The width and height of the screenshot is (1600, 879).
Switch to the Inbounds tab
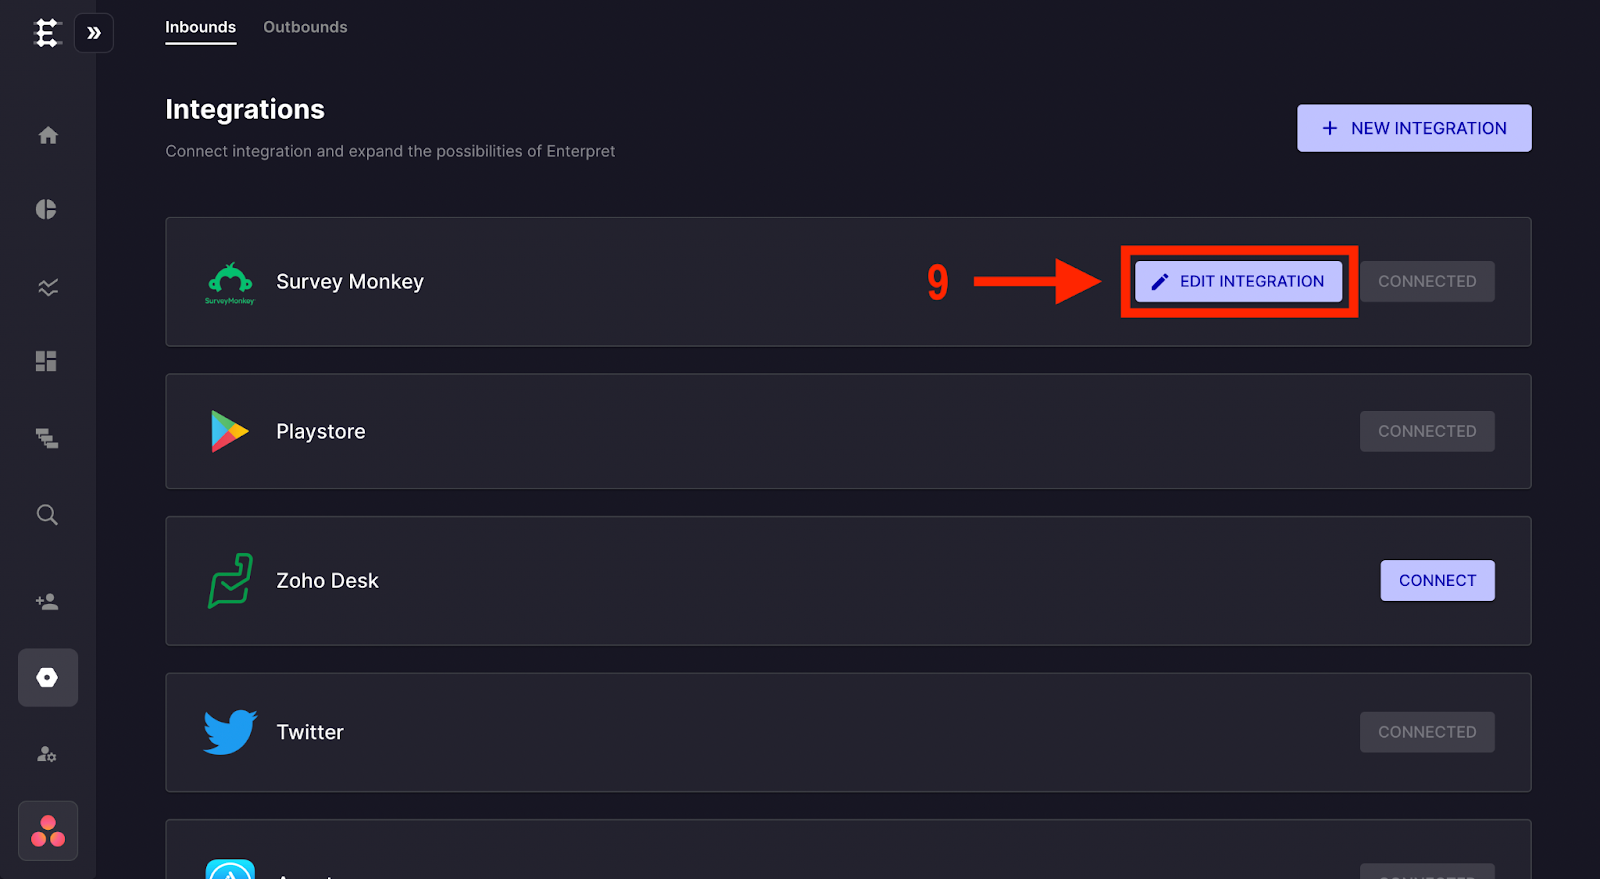point(200,27)
